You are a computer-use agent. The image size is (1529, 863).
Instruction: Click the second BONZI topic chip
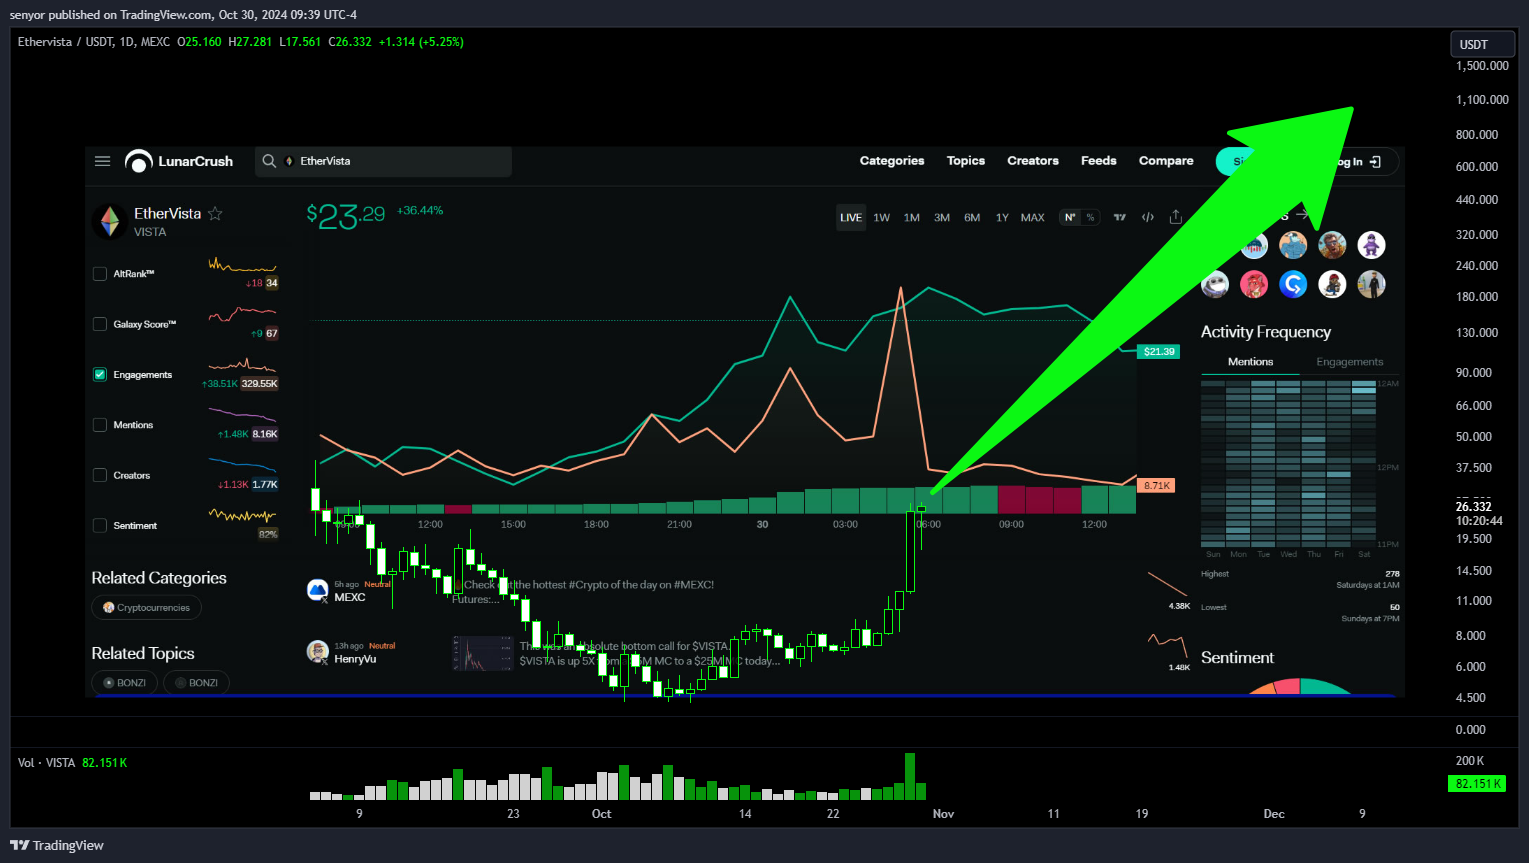(x=196, y=683)
